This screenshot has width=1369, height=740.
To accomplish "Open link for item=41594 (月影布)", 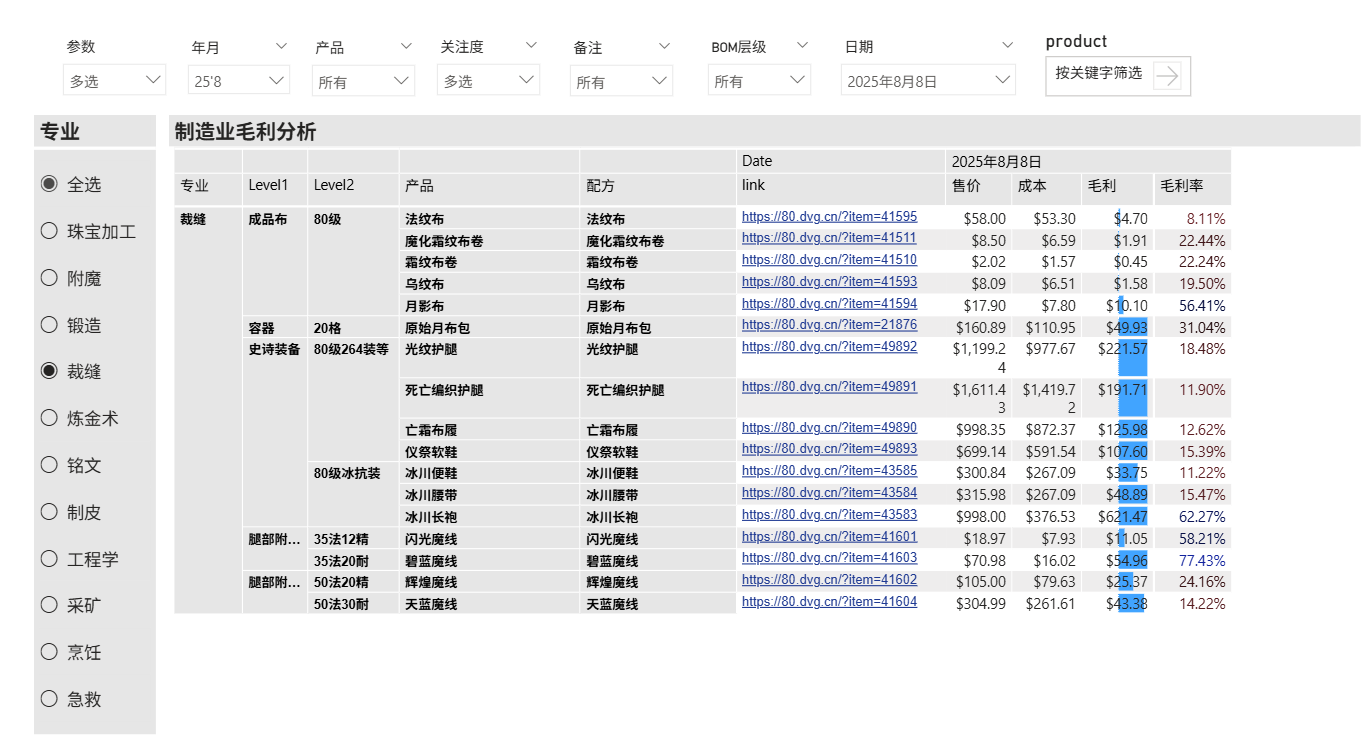I will (x=829, y=303).
